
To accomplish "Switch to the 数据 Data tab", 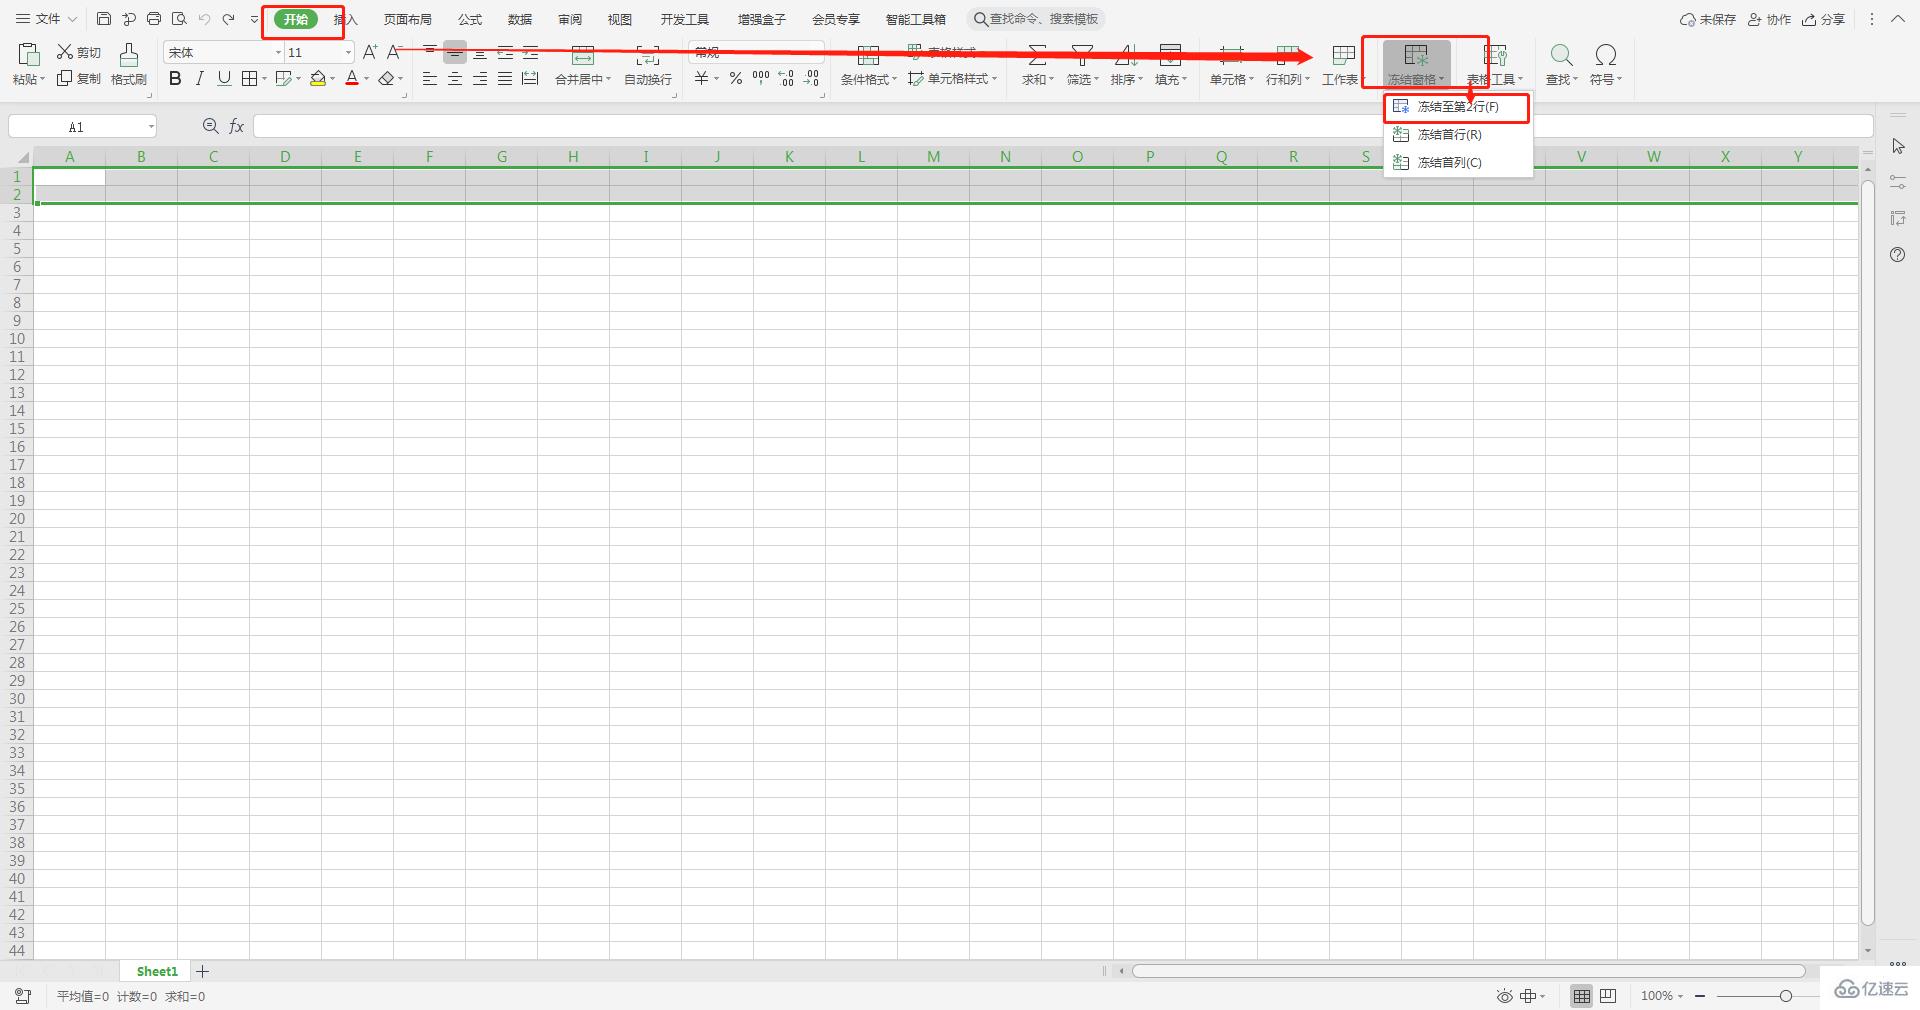I will (520, 19).
